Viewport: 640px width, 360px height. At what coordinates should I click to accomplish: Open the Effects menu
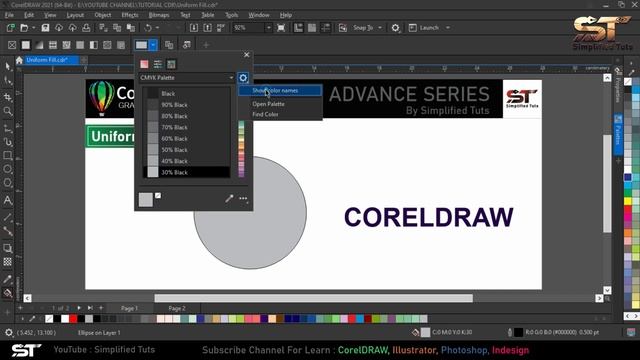tap(130, 15)
